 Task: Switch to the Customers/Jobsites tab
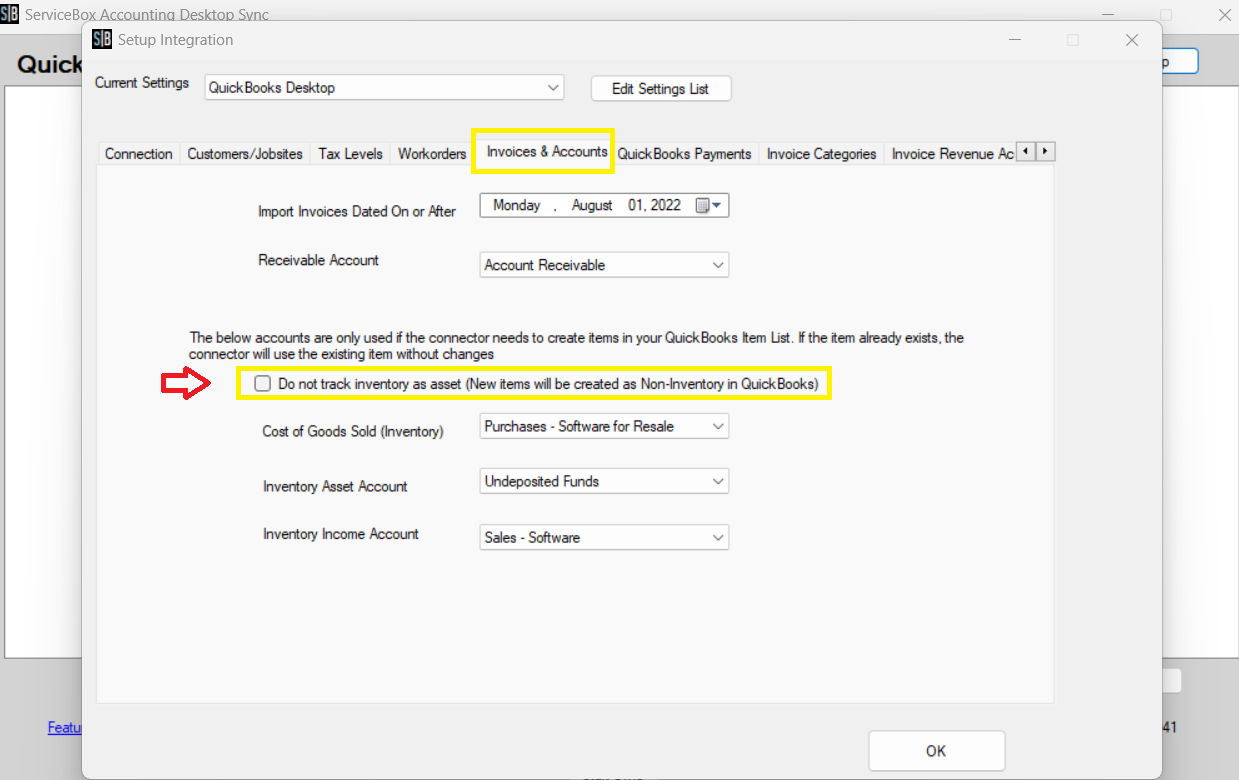click(x=245, y=154)
